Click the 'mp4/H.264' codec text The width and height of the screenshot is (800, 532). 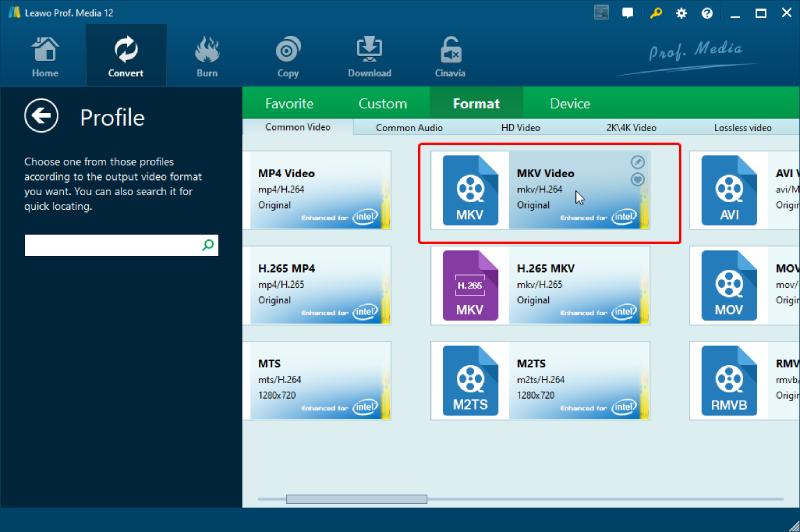(x=281, y=189)
